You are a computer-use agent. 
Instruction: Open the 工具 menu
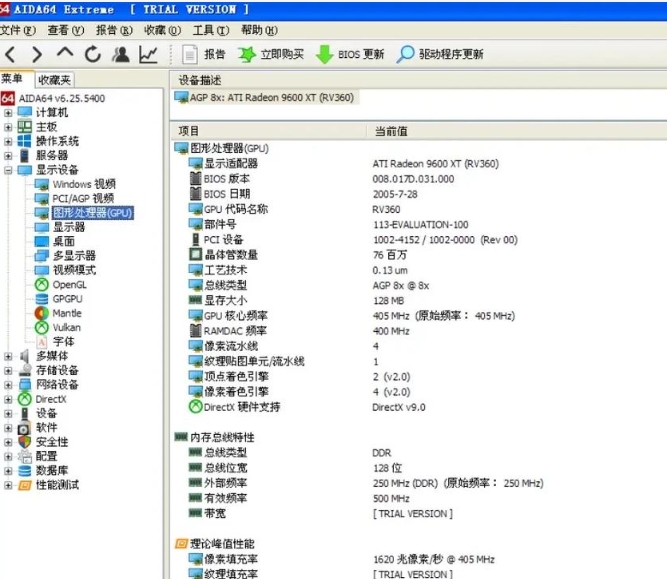point(208,31)
